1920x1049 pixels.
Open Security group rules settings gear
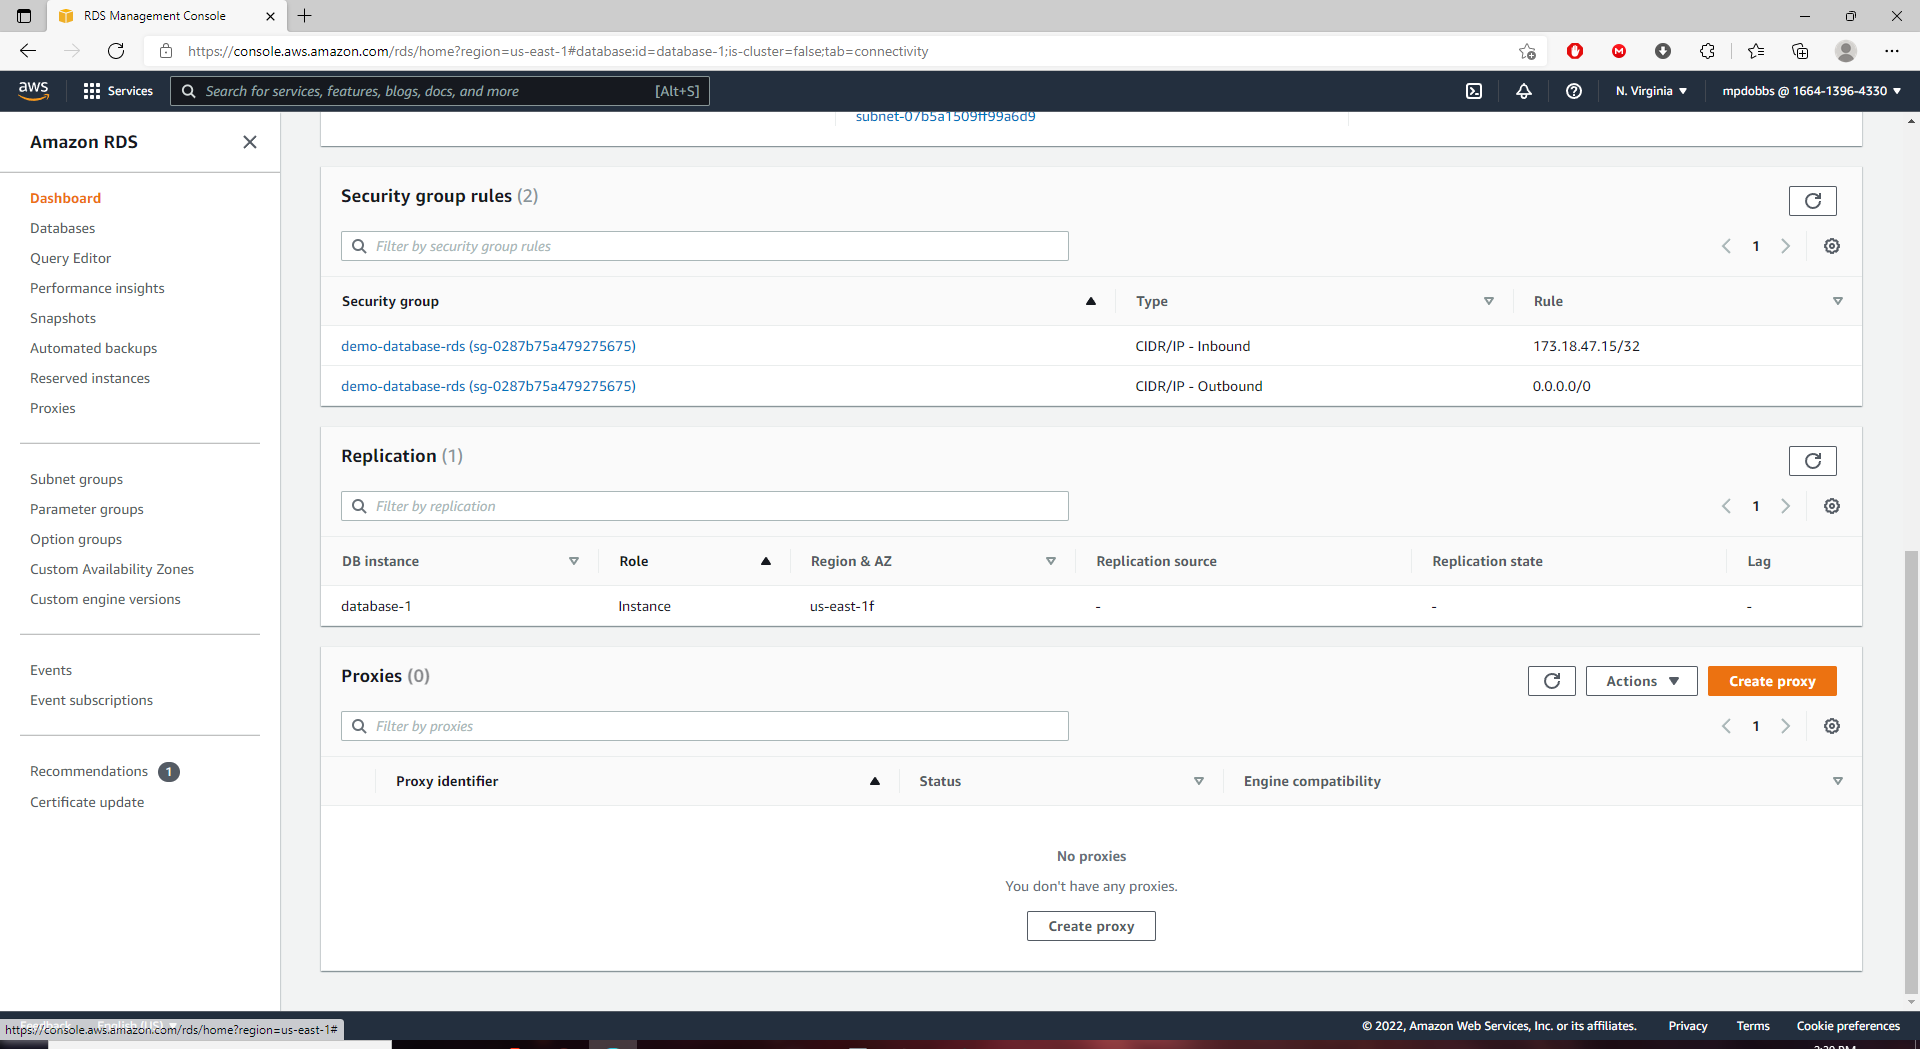(x=1832, y=246)
